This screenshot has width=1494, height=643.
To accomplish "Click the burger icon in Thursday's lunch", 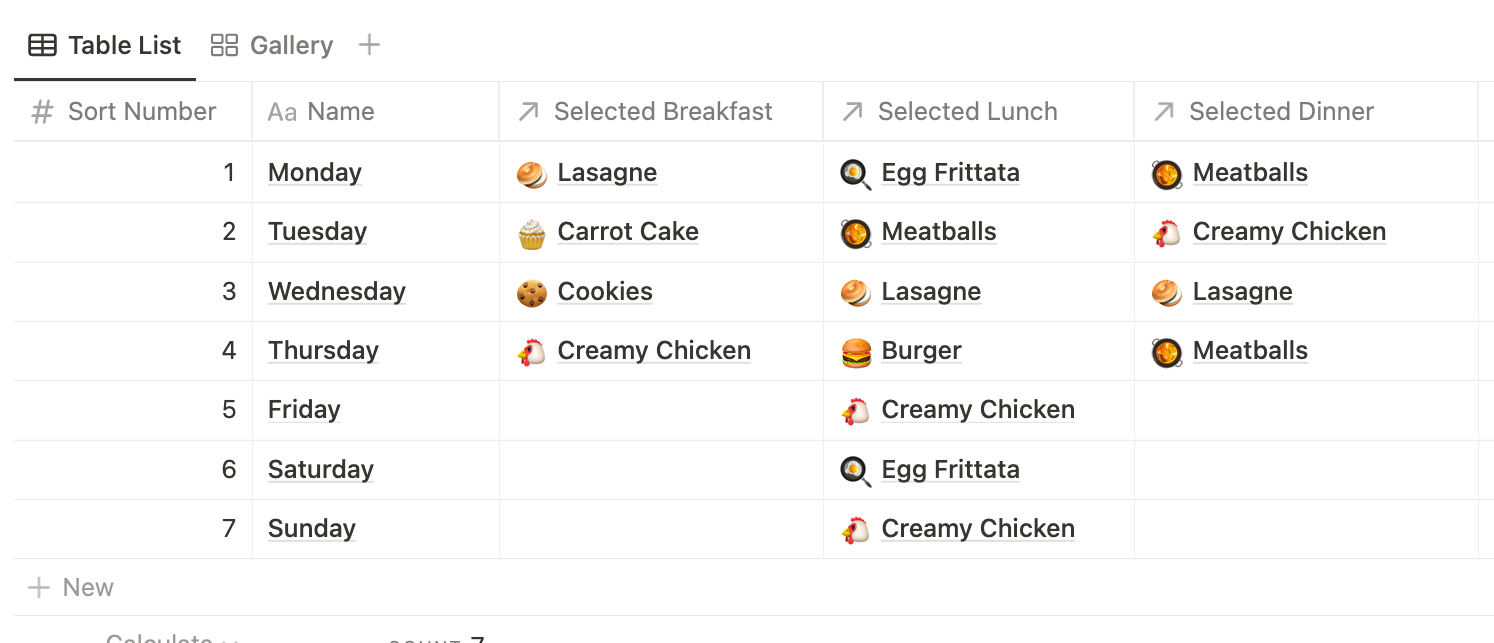I will click(856, 352).
